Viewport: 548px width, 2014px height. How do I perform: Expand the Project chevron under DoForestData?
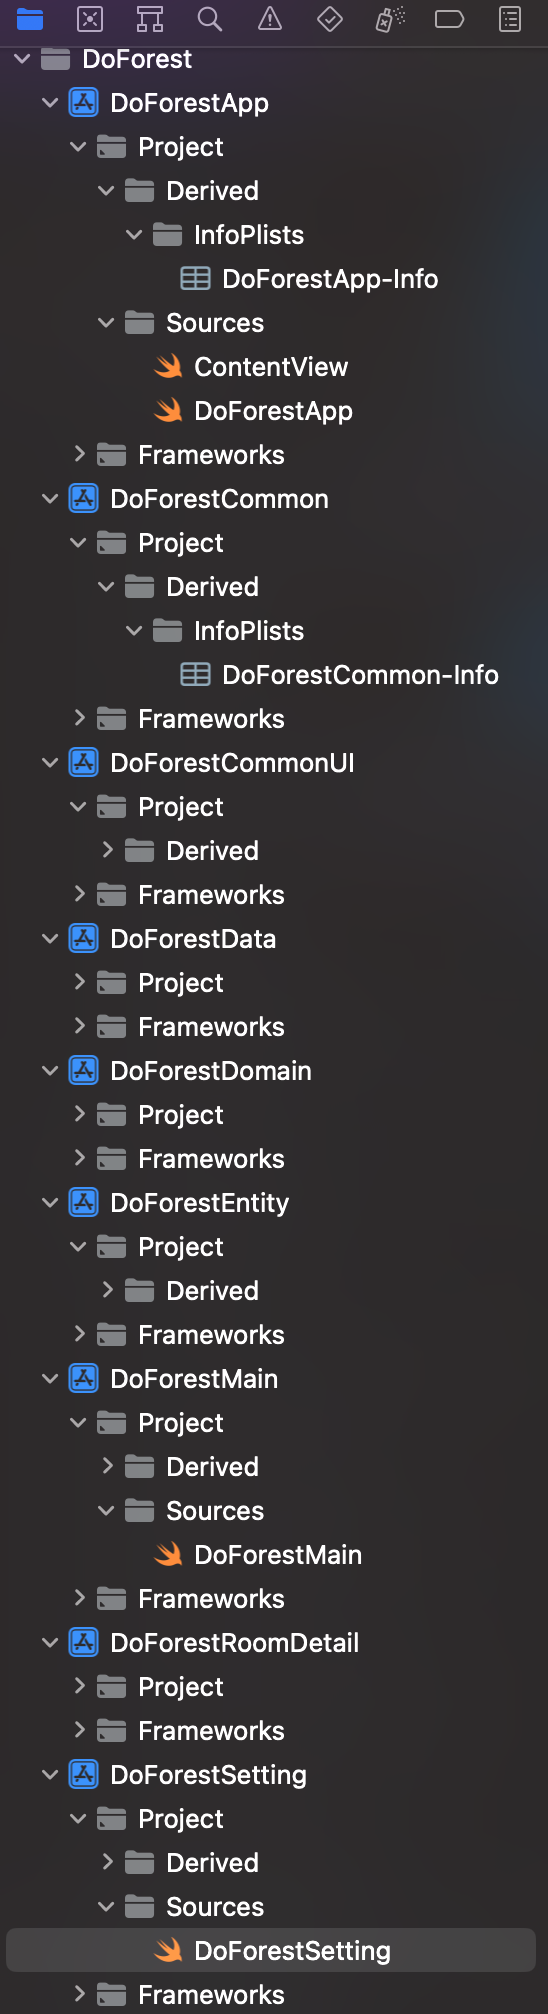[79, 982]
